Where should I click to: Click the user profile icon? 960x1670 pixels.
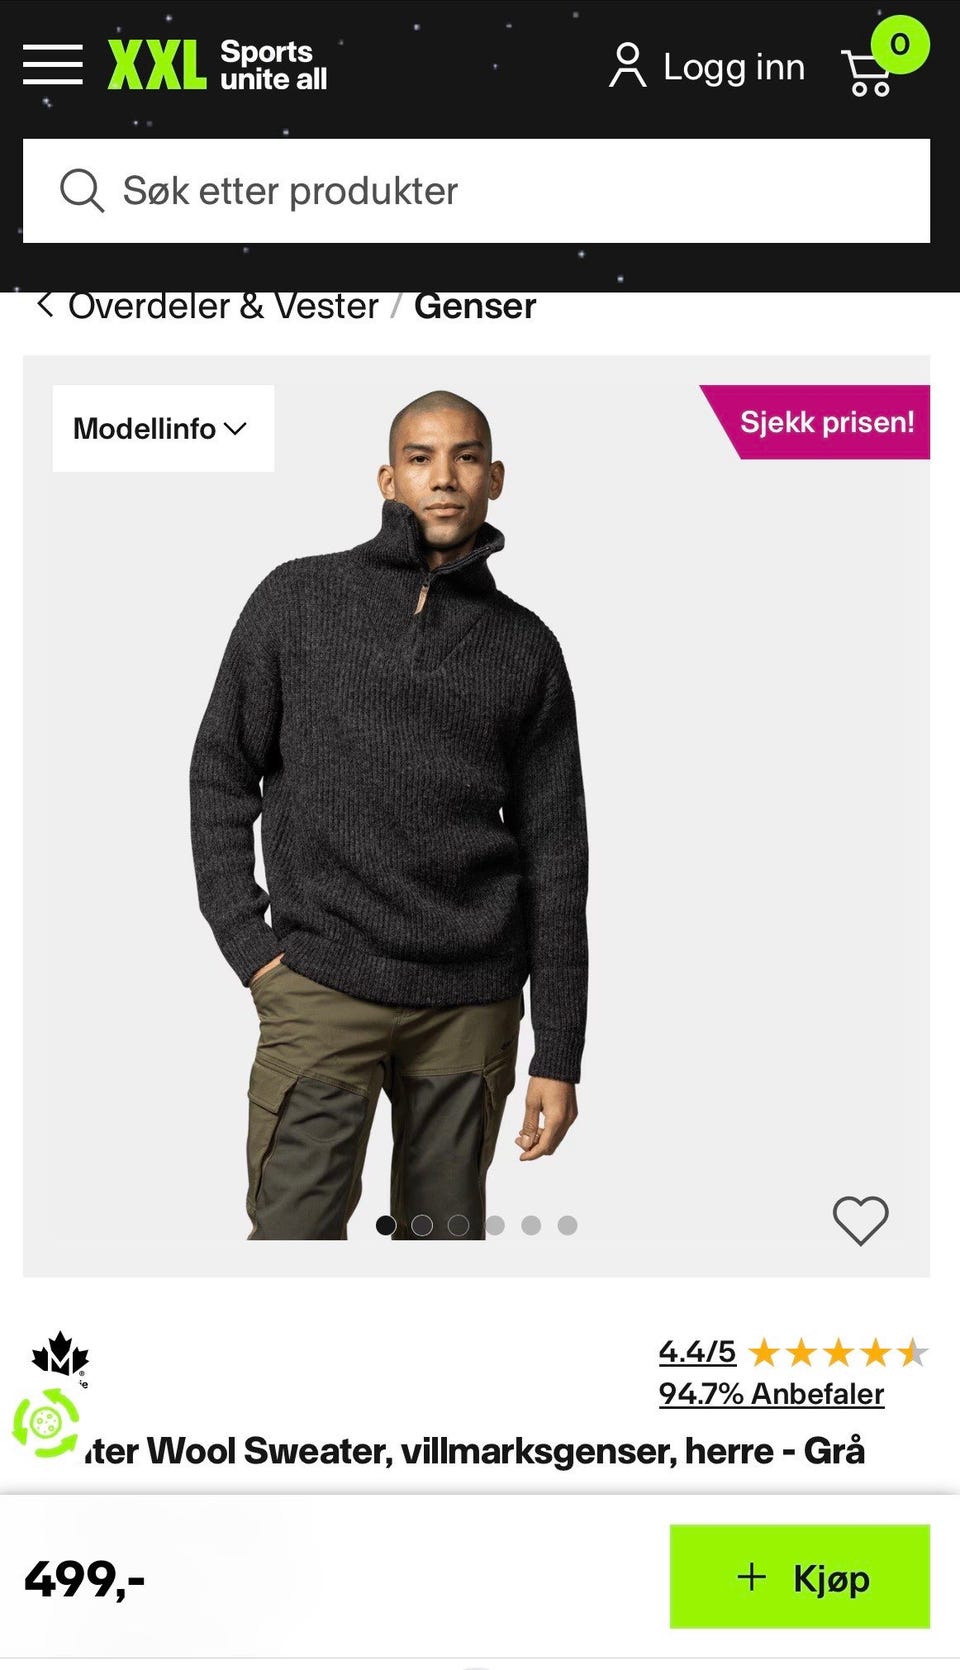(x=628, y=66)
